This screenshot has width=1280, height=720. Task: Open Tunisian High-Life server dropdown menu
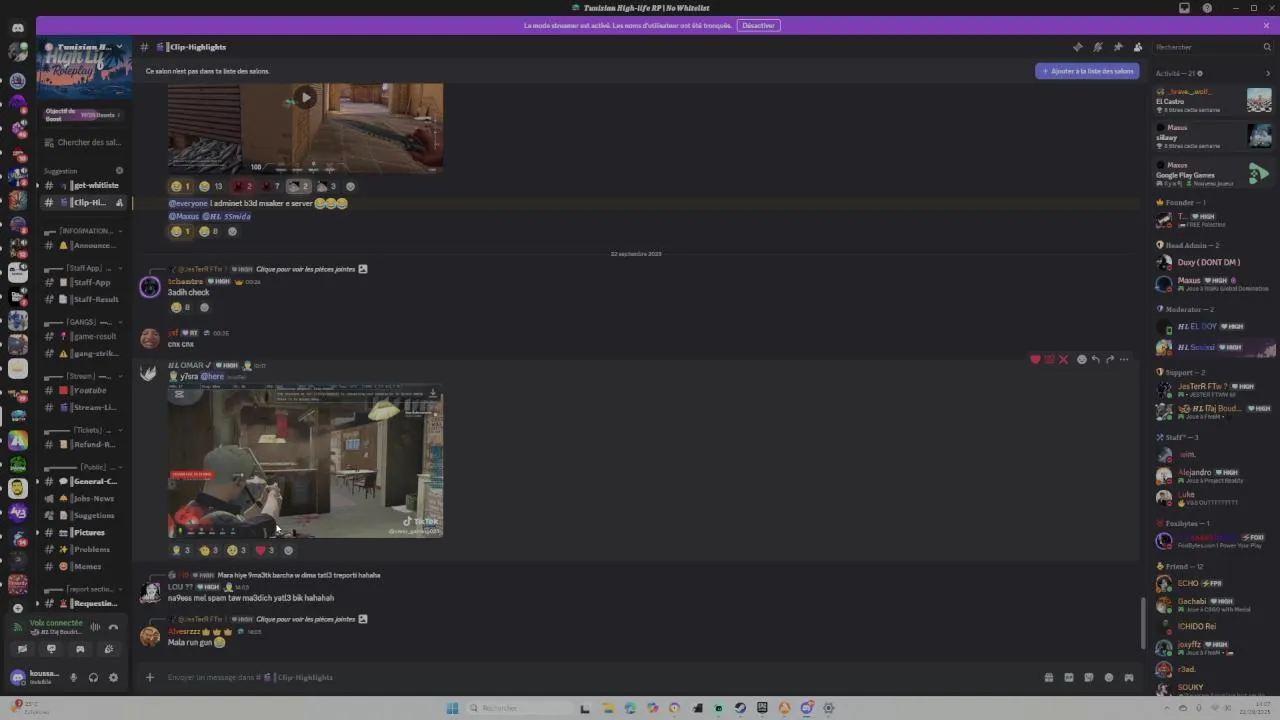(84, 47)
